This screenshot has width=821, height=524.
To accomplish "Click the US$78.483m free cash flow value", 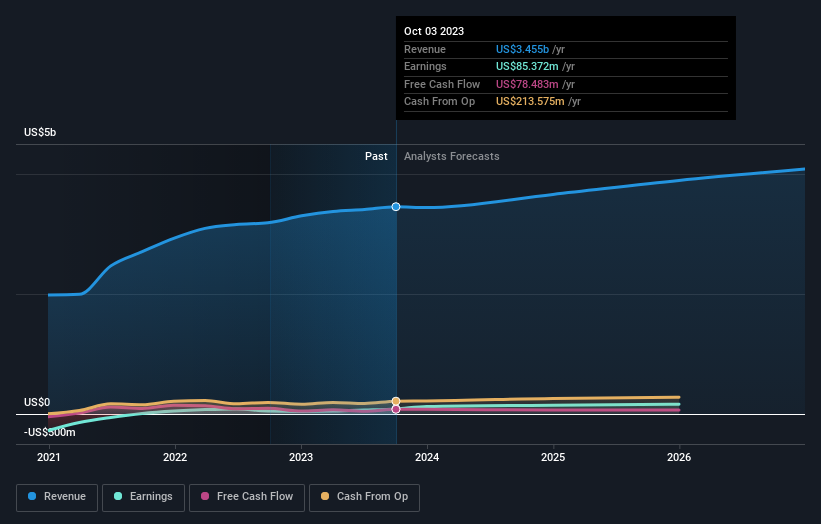I will tap(527, 84).
